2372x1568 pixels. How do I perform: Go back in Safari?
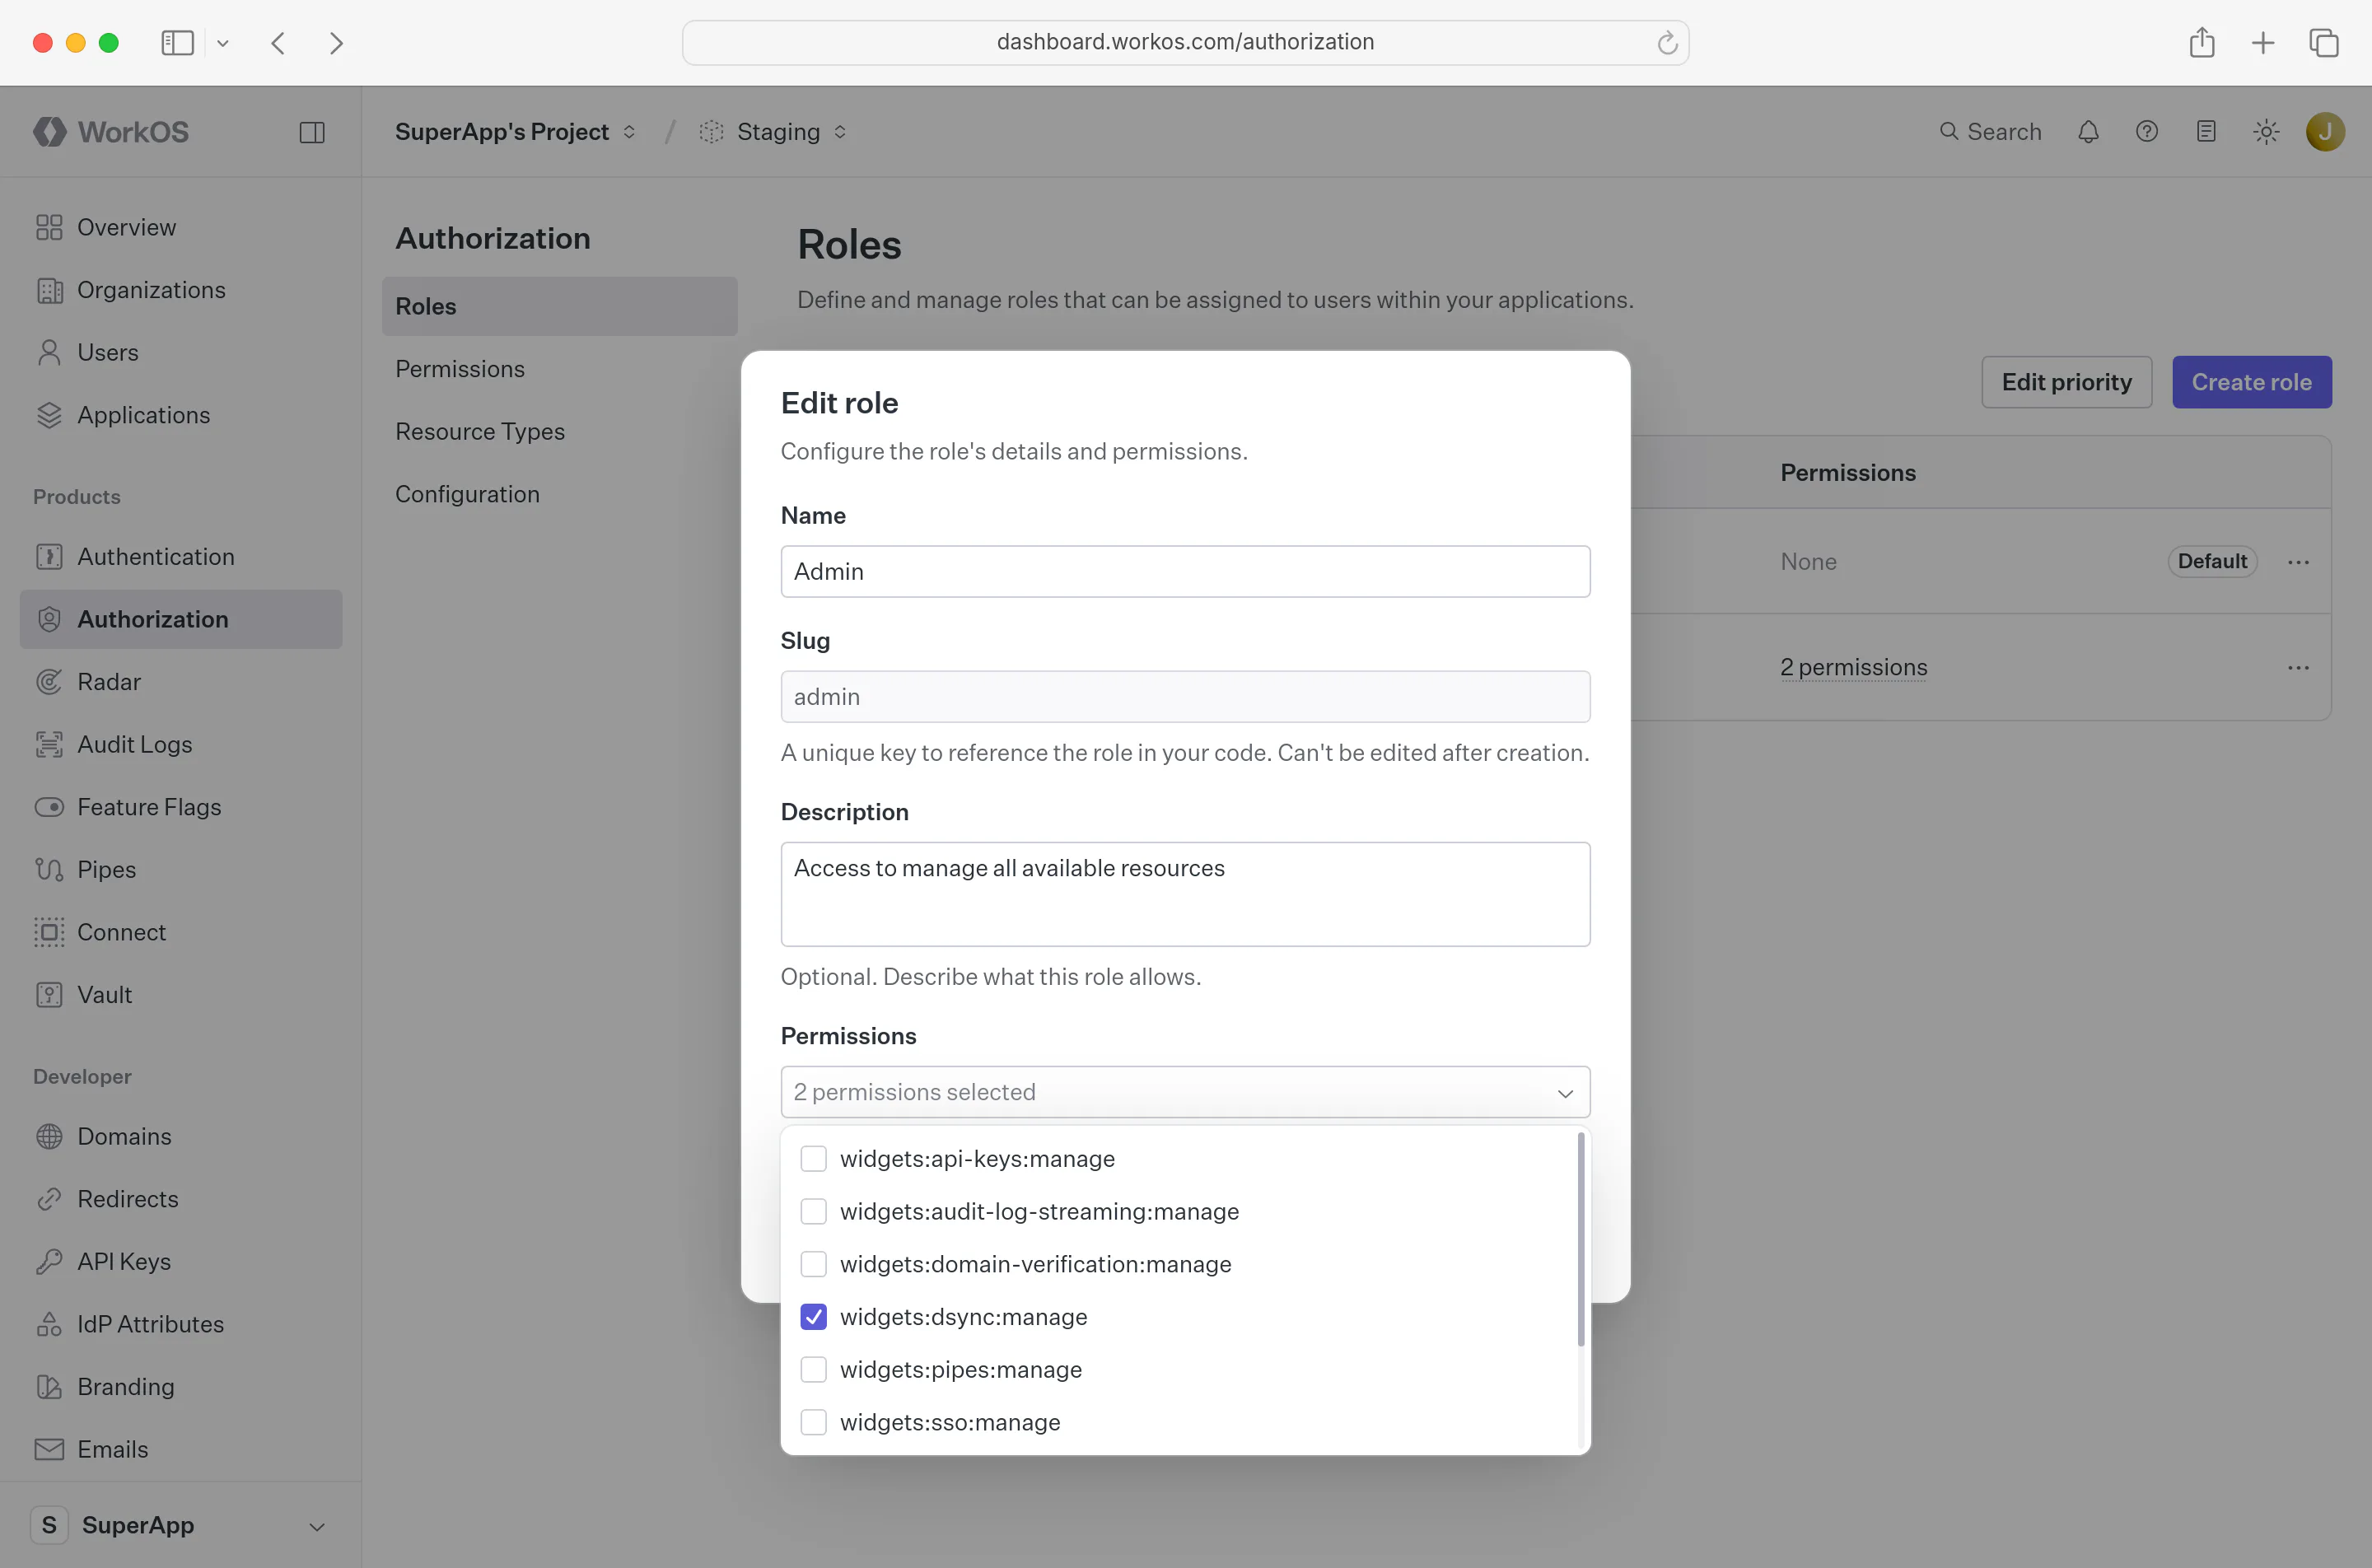point(278,43)
